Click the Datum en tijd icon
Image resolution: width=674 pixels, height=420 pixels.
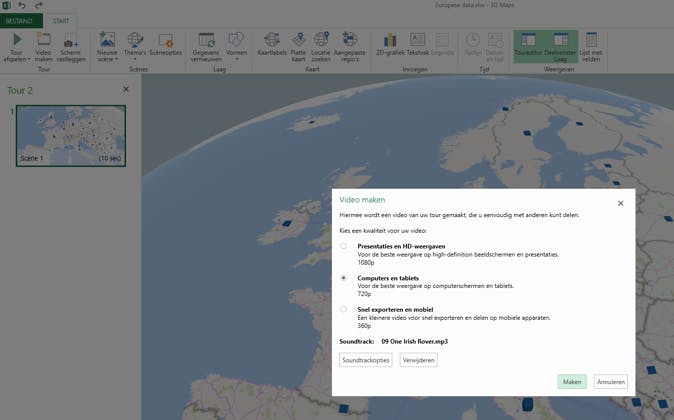[495, 40]
